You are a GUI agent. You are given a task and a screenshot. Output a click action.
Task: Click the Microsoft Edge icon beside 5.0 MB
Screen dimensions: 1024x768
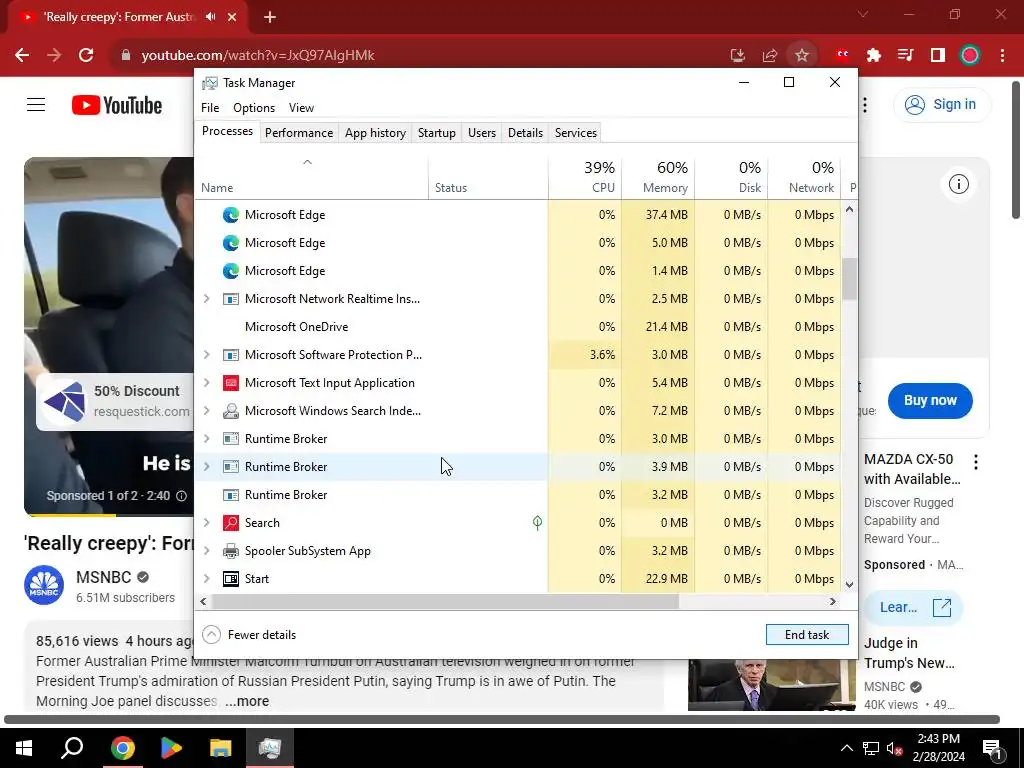231,243
